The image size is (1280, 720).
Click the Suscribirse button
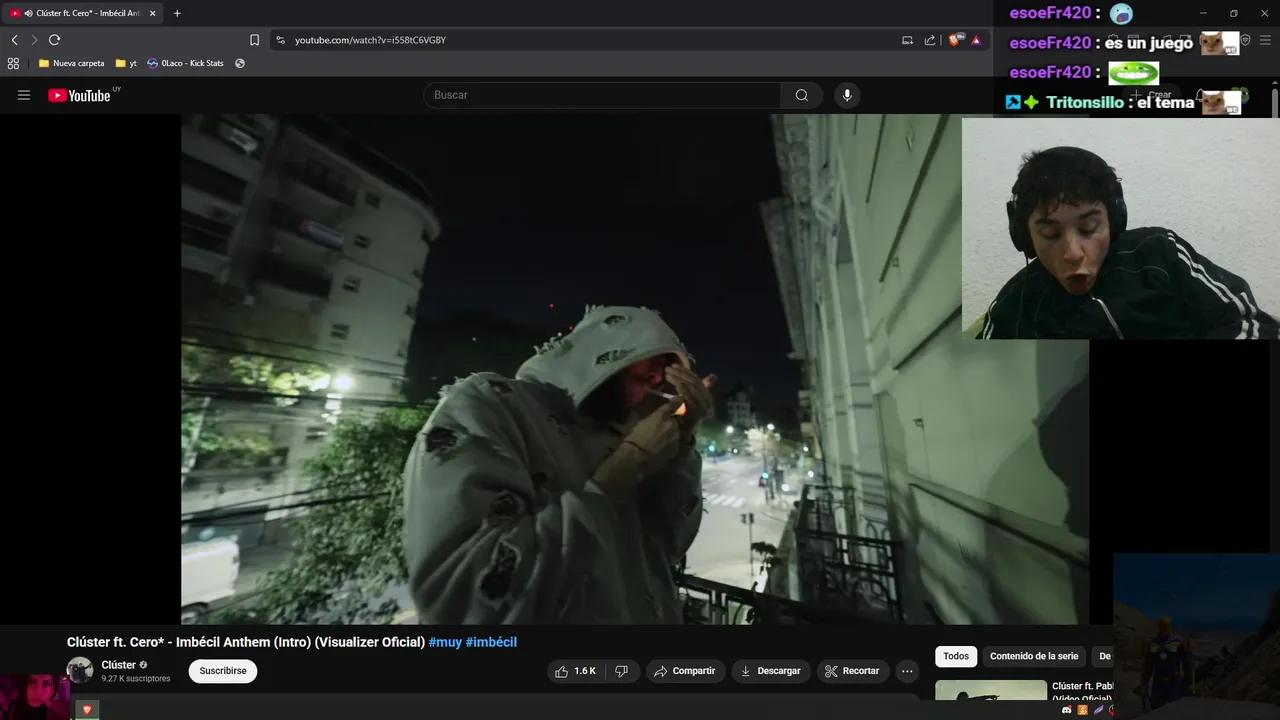point(223,671)
